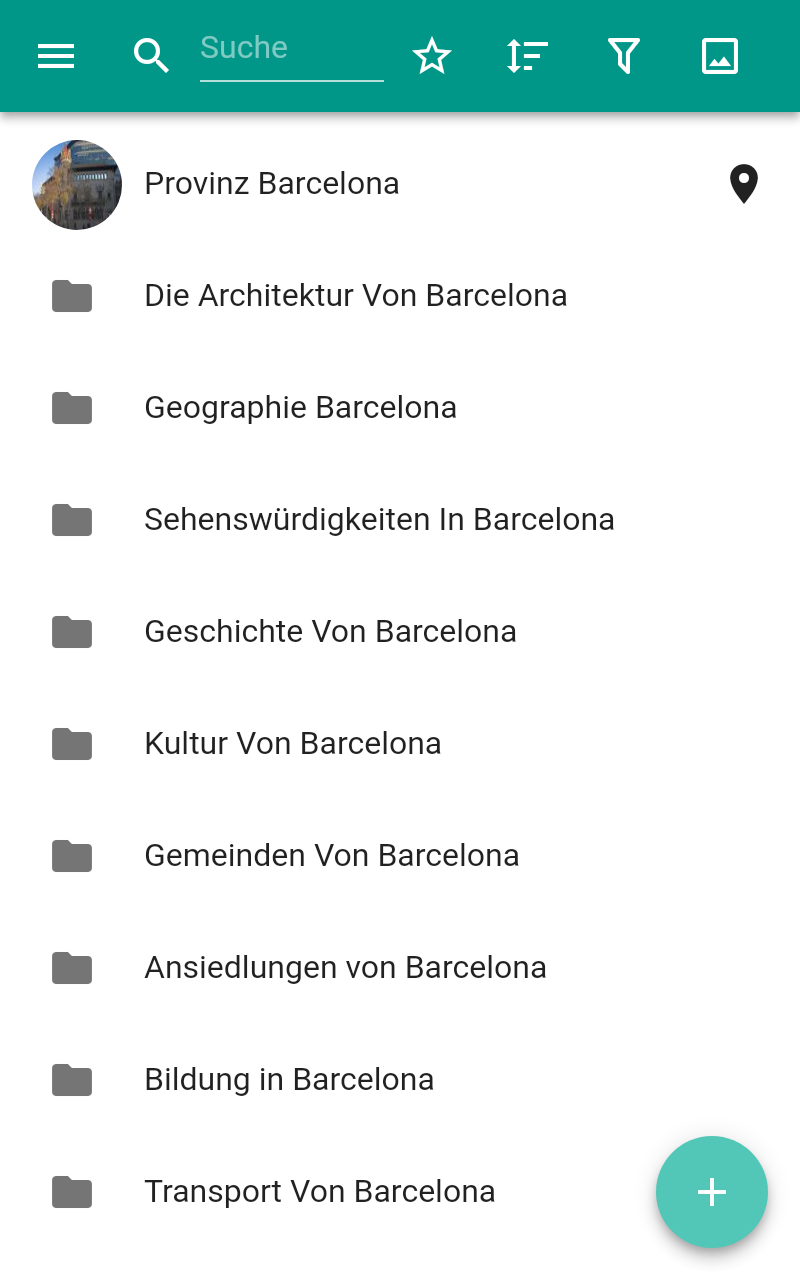Open the Provinz Barcelona title entry

click(x=272, y=184)
